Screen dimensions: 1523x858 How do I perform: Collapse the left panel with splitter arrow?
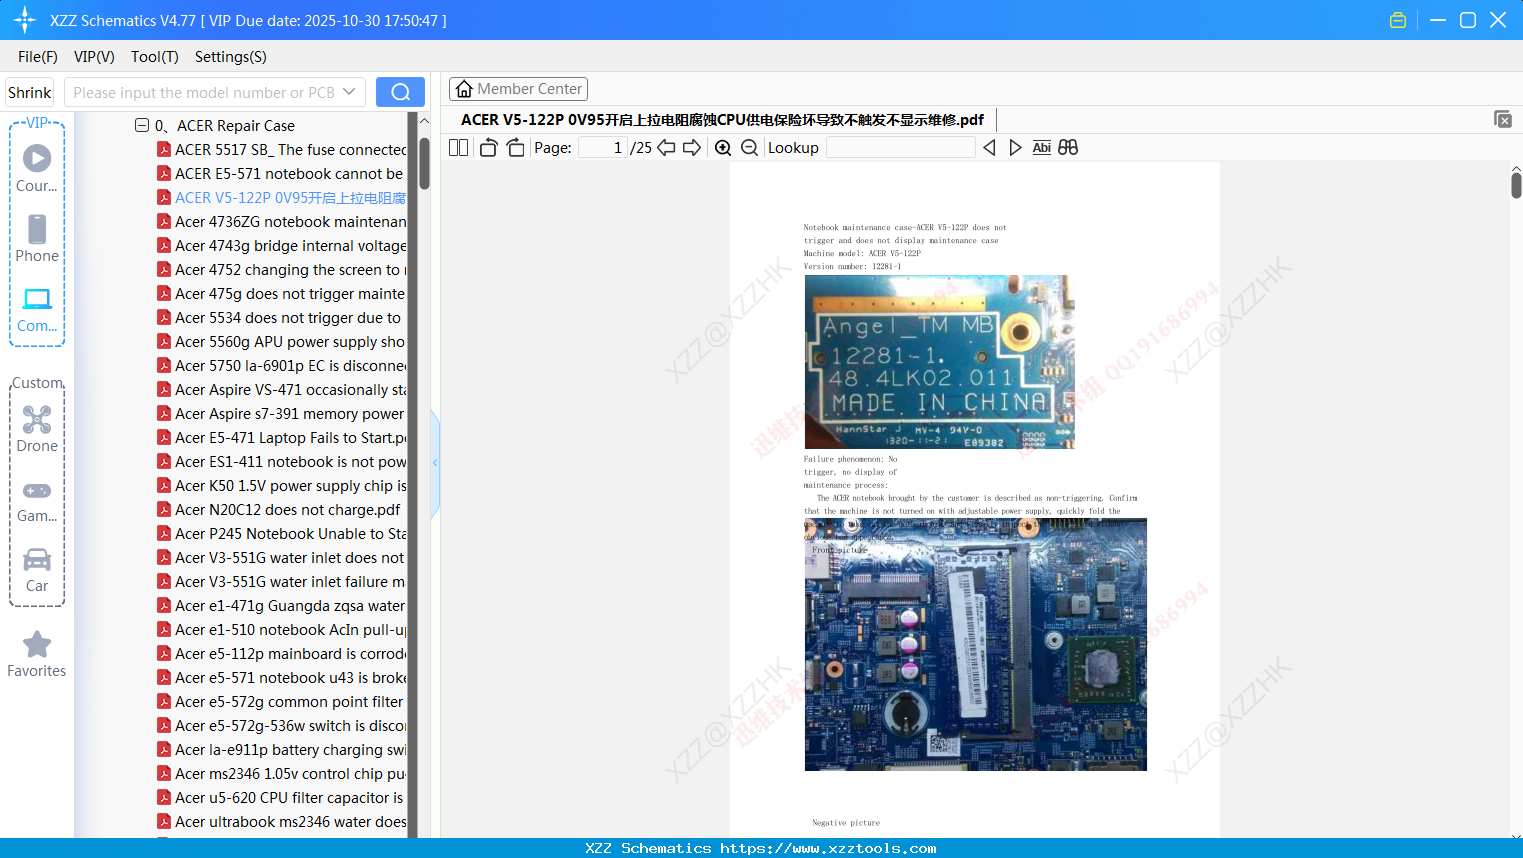tap(435, 462)
